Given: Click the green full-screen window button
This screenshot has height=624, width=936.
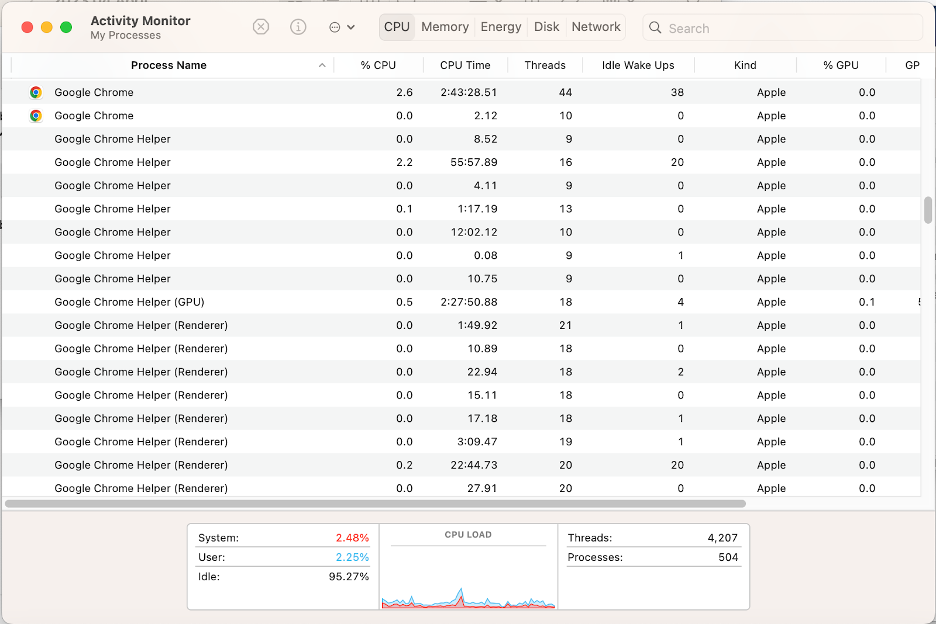Looking at the screenshot, I should click(x=66, y=27).
